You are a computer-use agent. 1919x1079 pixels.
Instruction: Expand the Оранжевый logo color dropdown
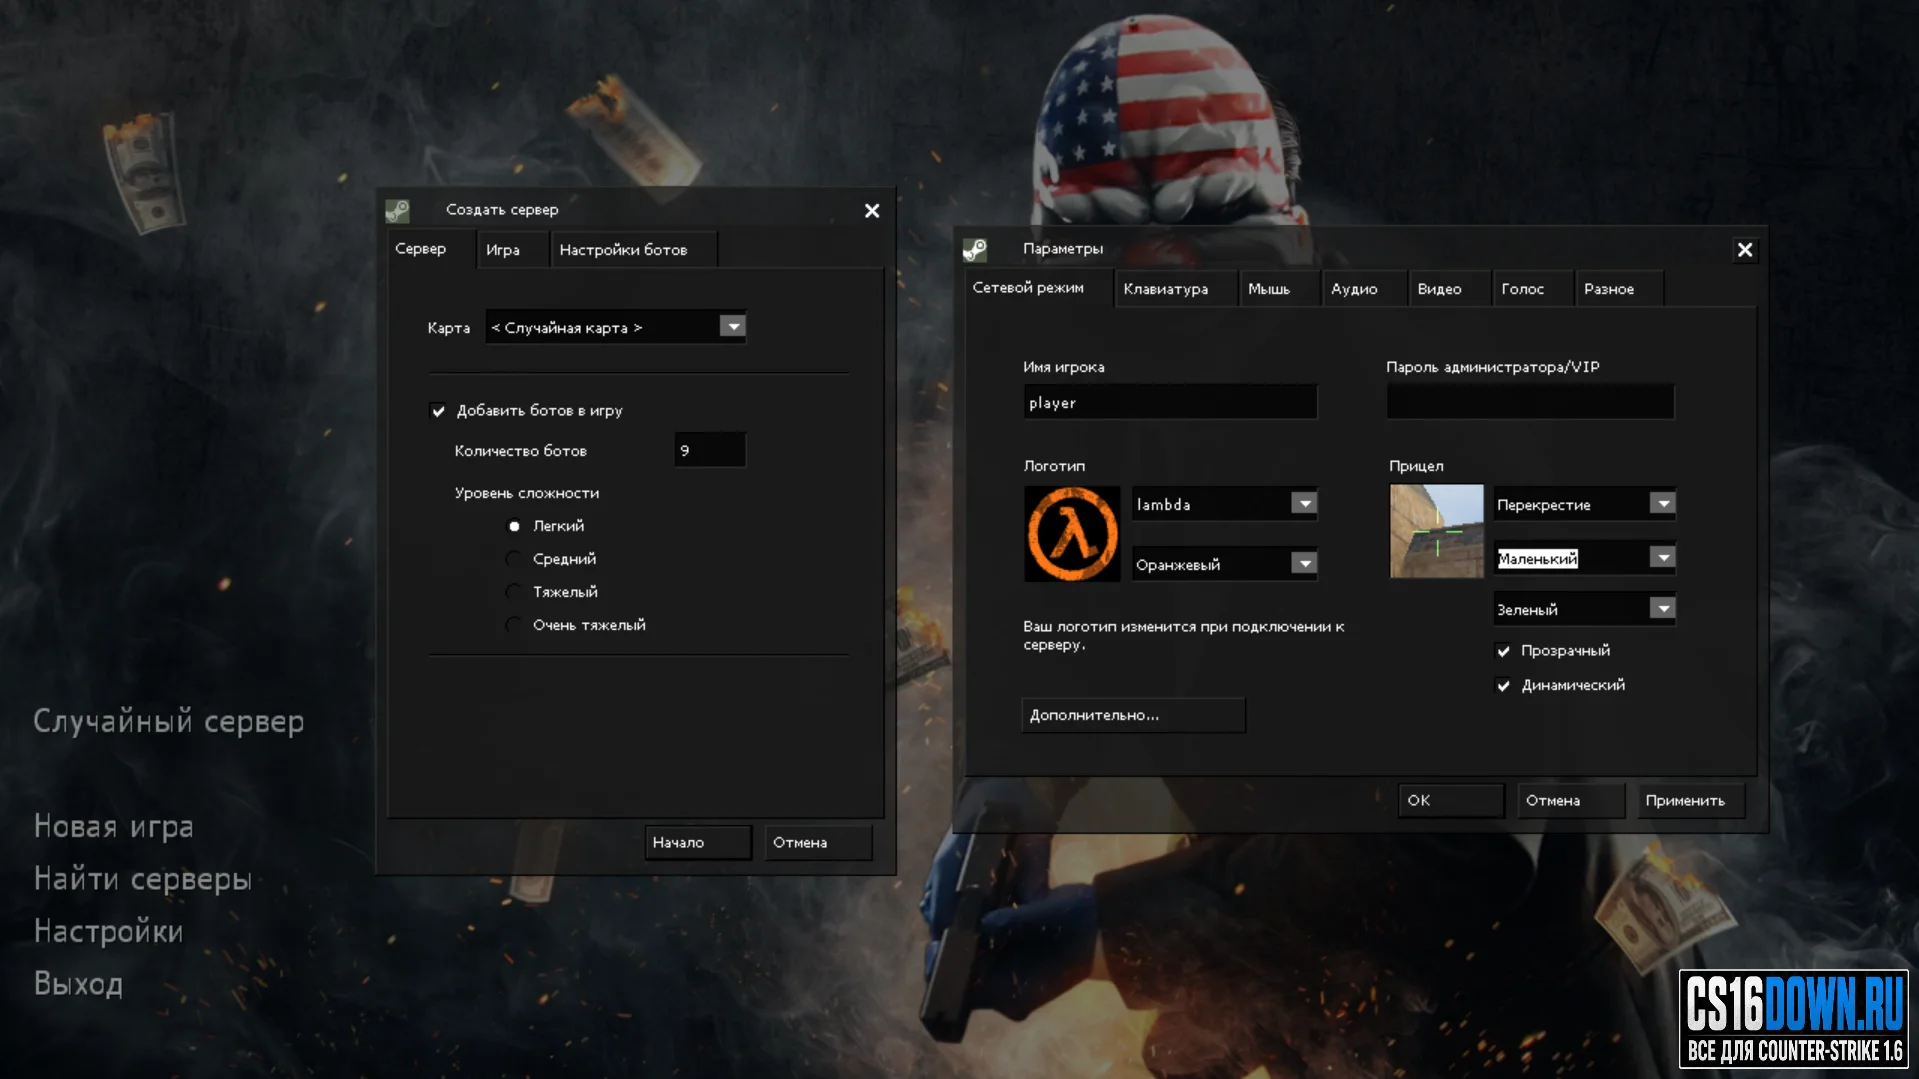click(1304, 564)
